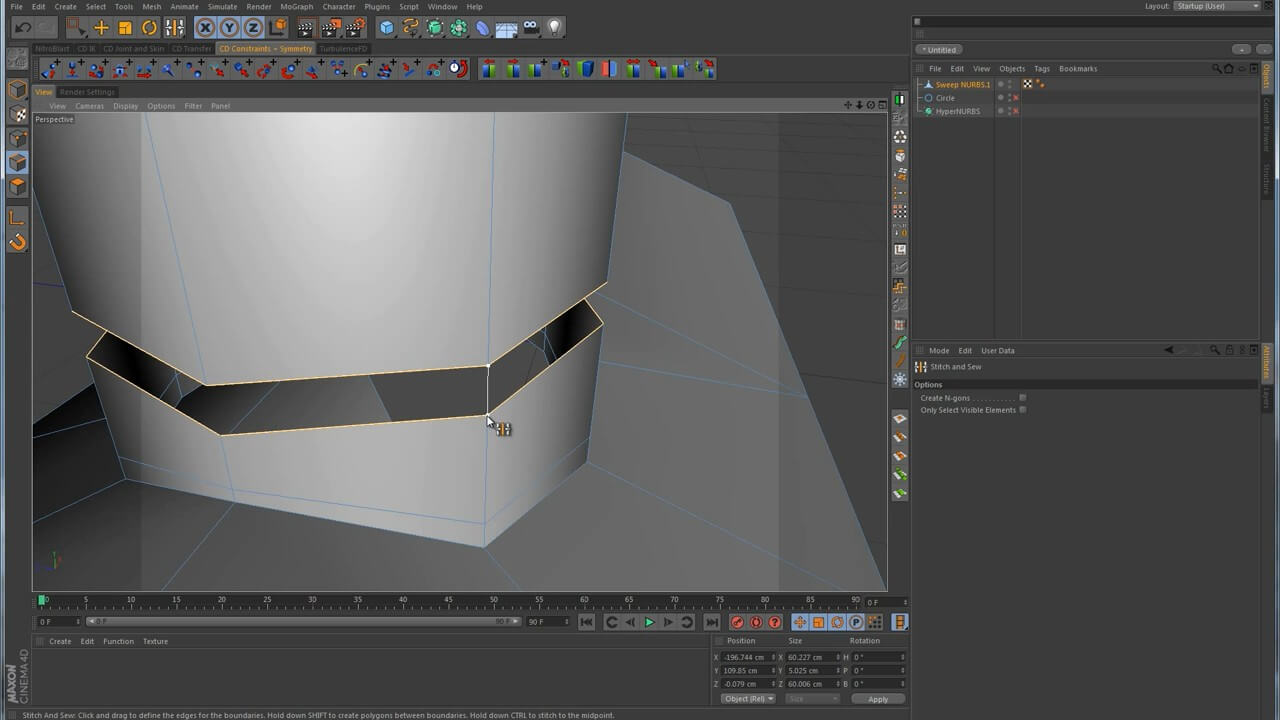1280x720 pixels.
Task: Click the Record Active Objects key button
Action: 737,622
